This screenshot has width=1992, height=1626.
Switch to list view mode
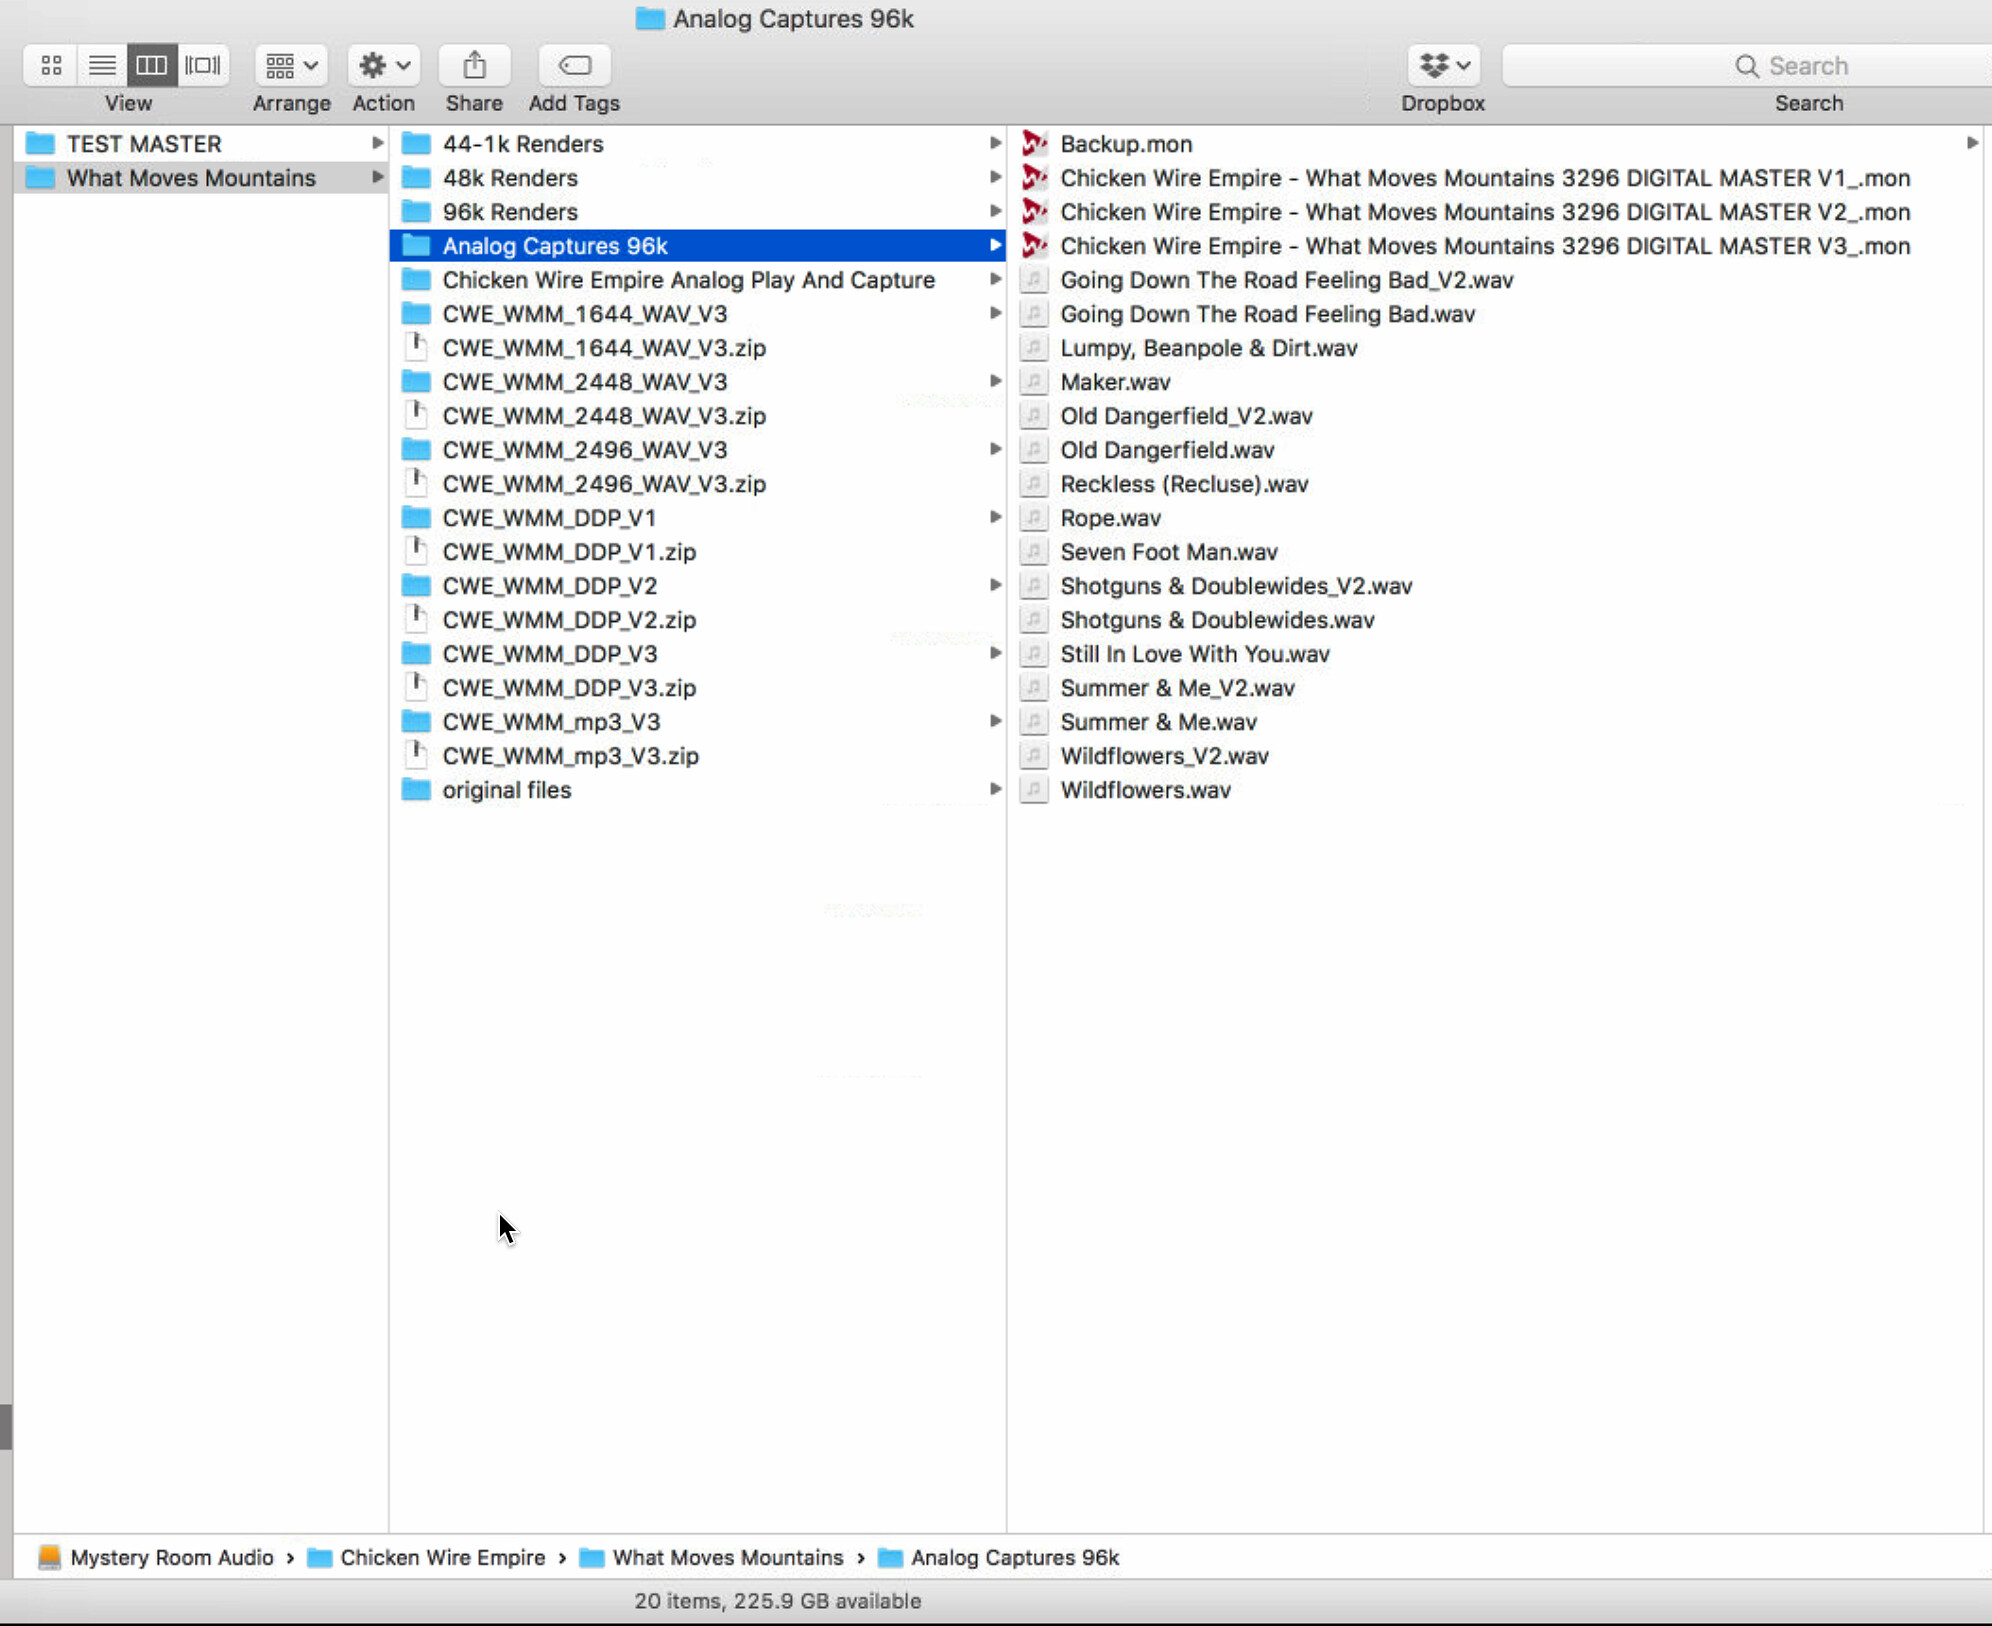pos(102,66)
